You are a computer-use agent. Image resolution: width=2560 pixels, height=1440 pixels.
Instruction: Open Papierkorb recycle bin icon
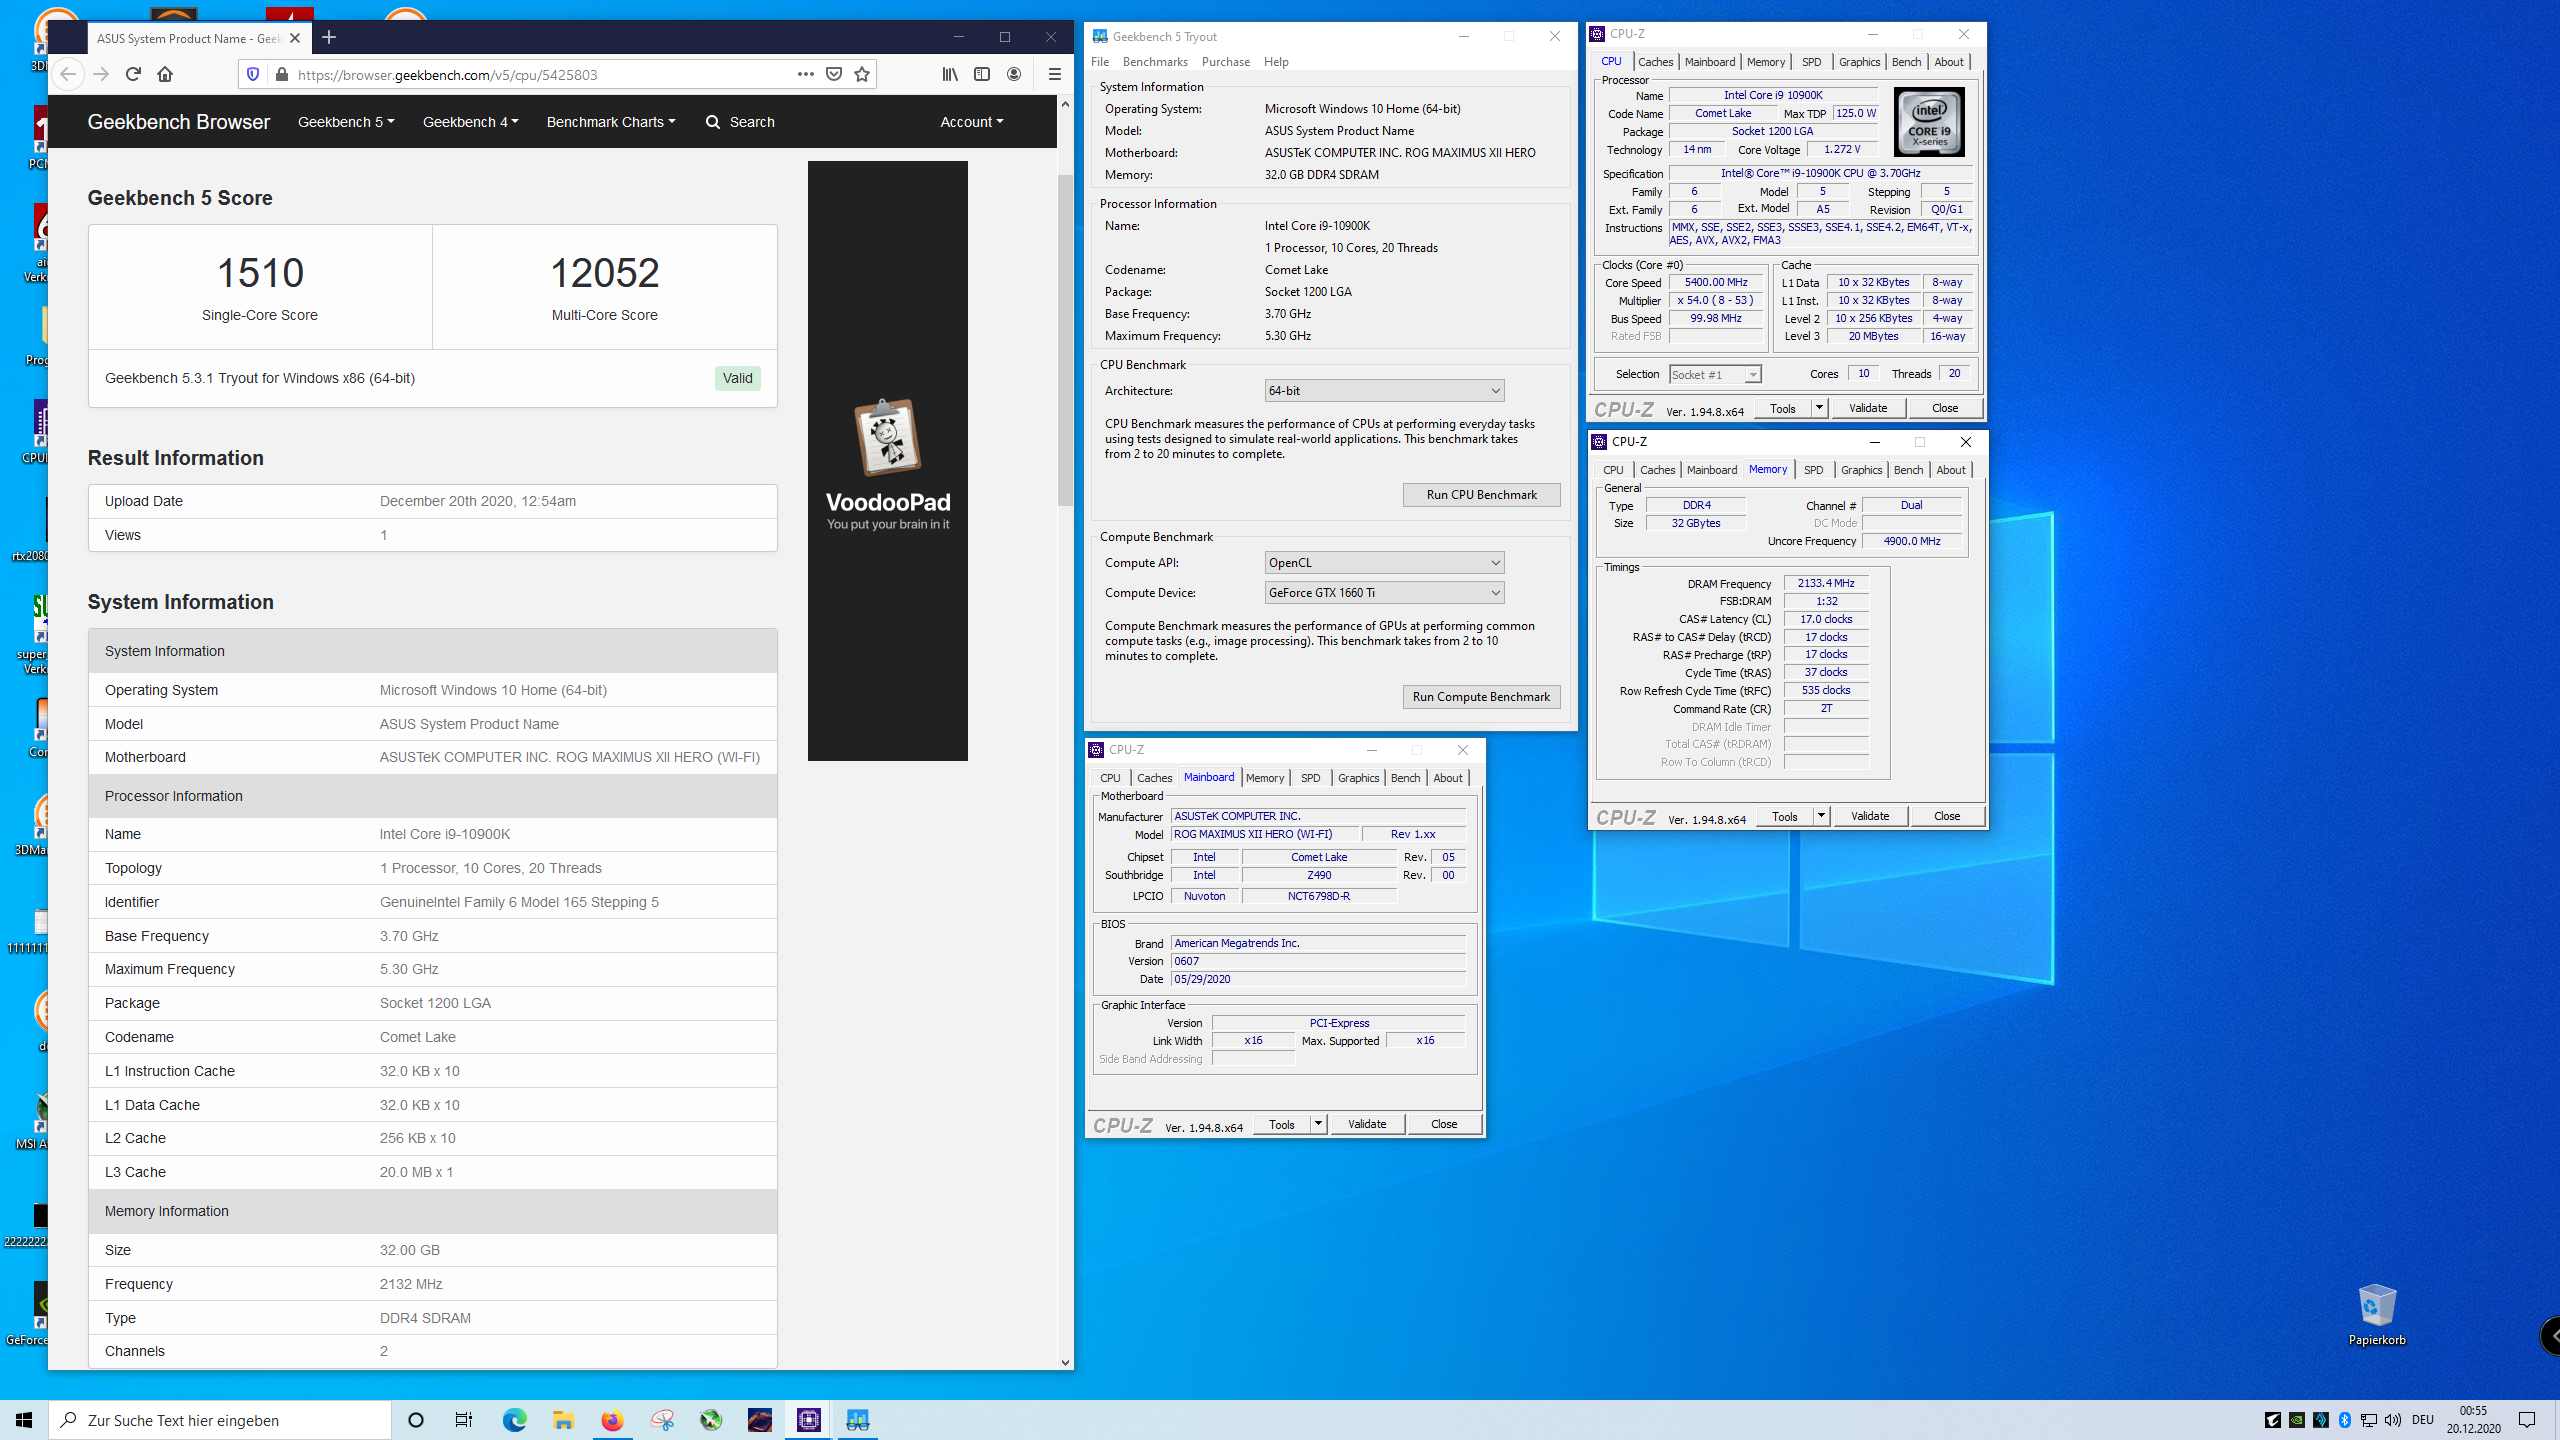(x=2377, y=1314)
